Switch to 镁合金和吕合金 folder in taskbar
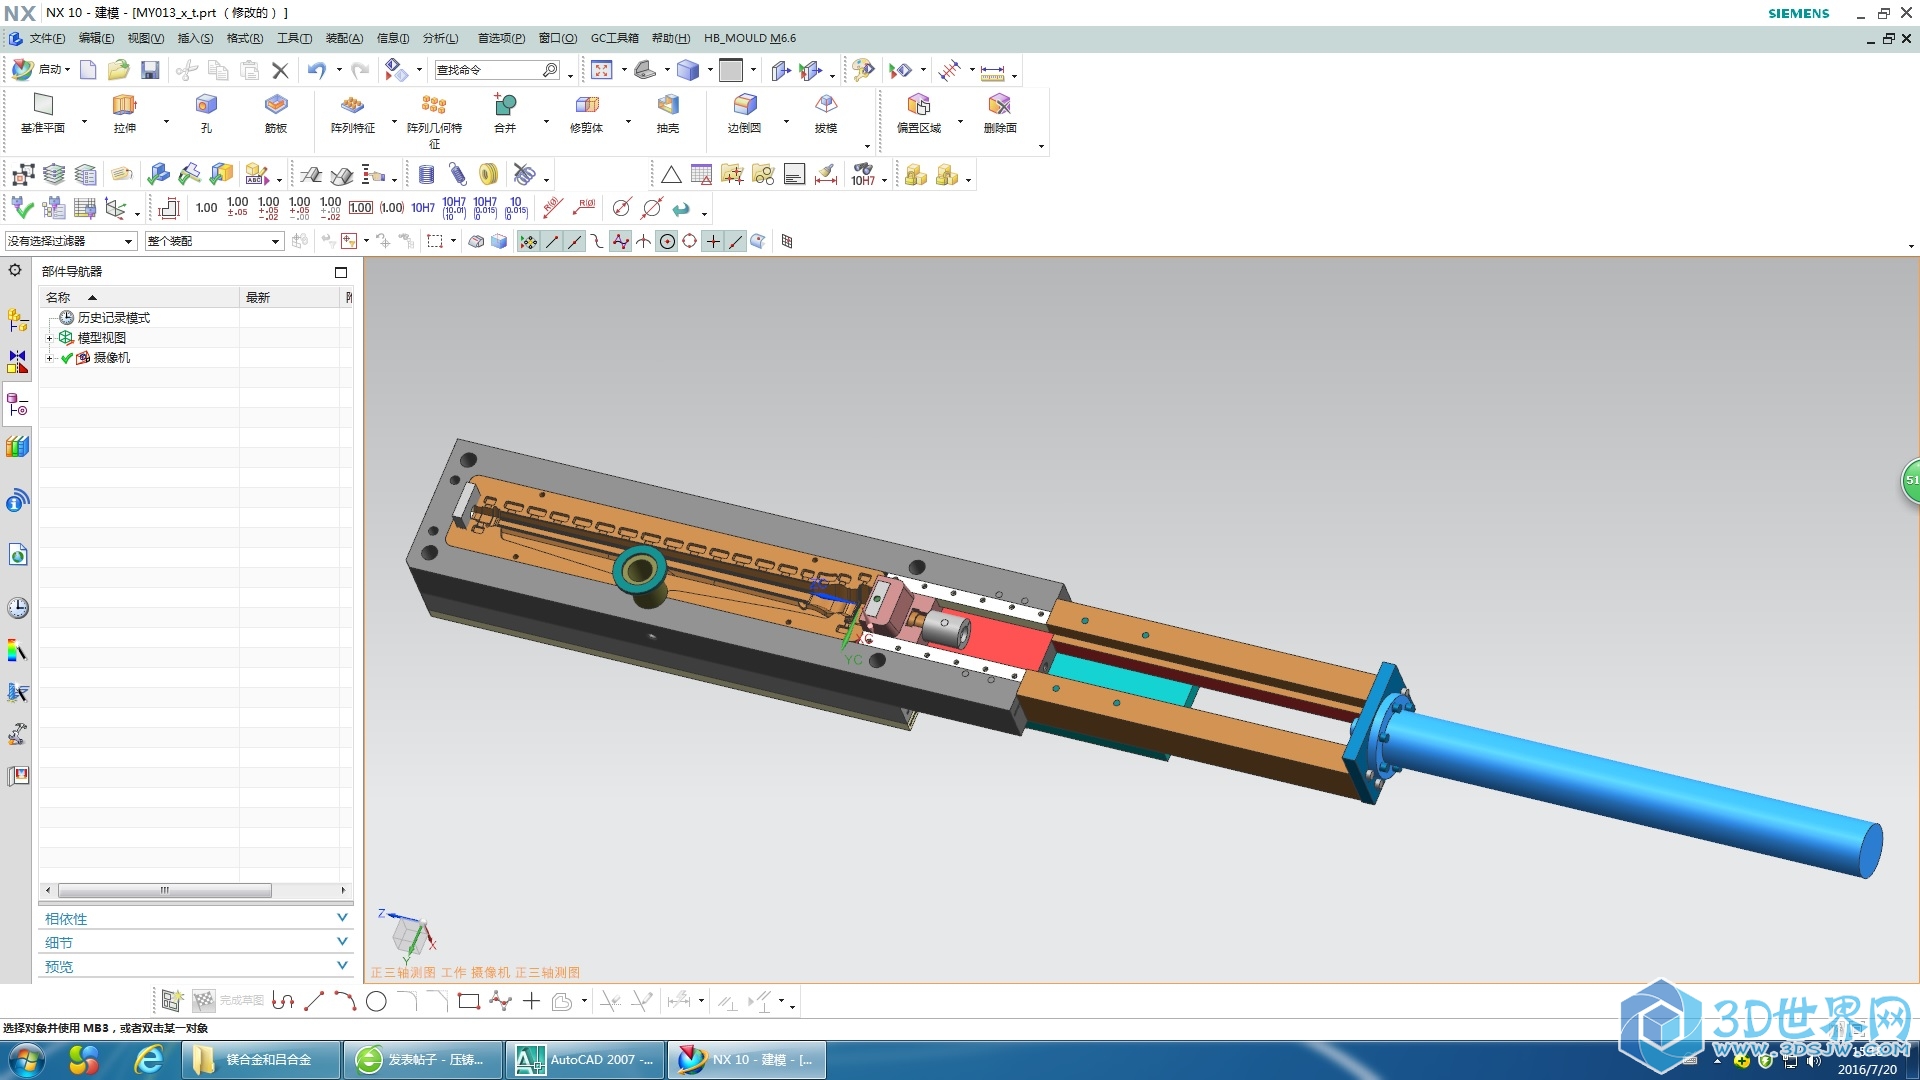1920x1080 pixels. tap(260, 1060)
